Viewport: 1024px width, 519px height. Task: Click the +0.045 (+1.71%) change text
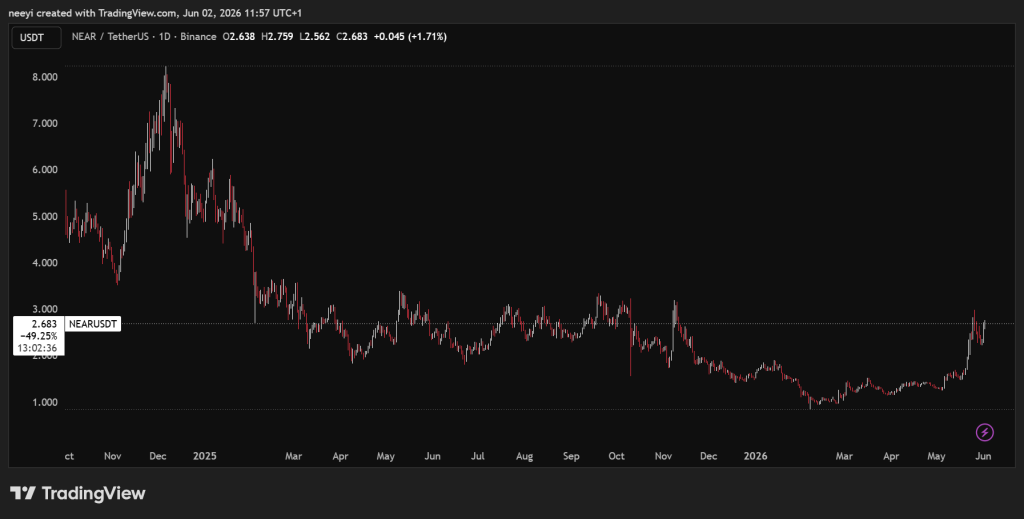[410, 37]
